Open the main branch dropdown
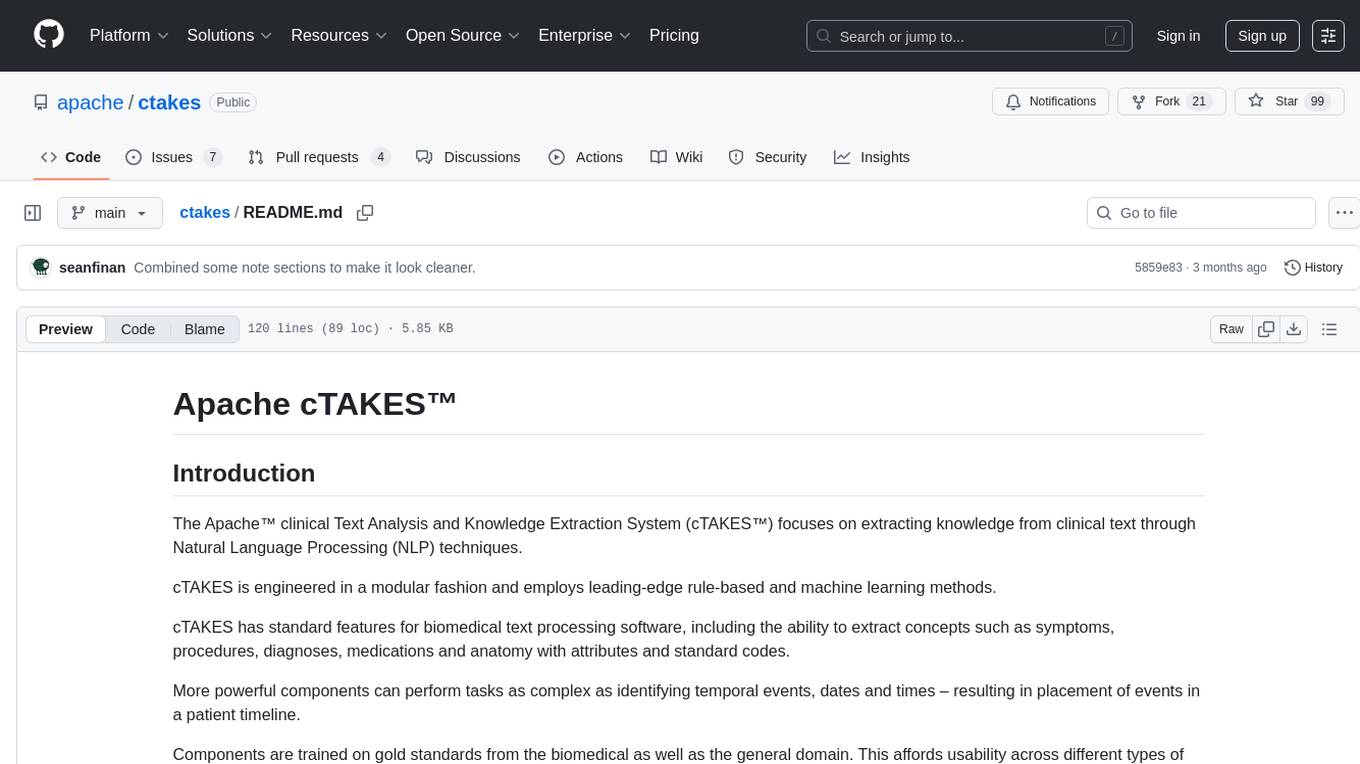The height and width of the screenshot is (764, 1360). (110, 213)
